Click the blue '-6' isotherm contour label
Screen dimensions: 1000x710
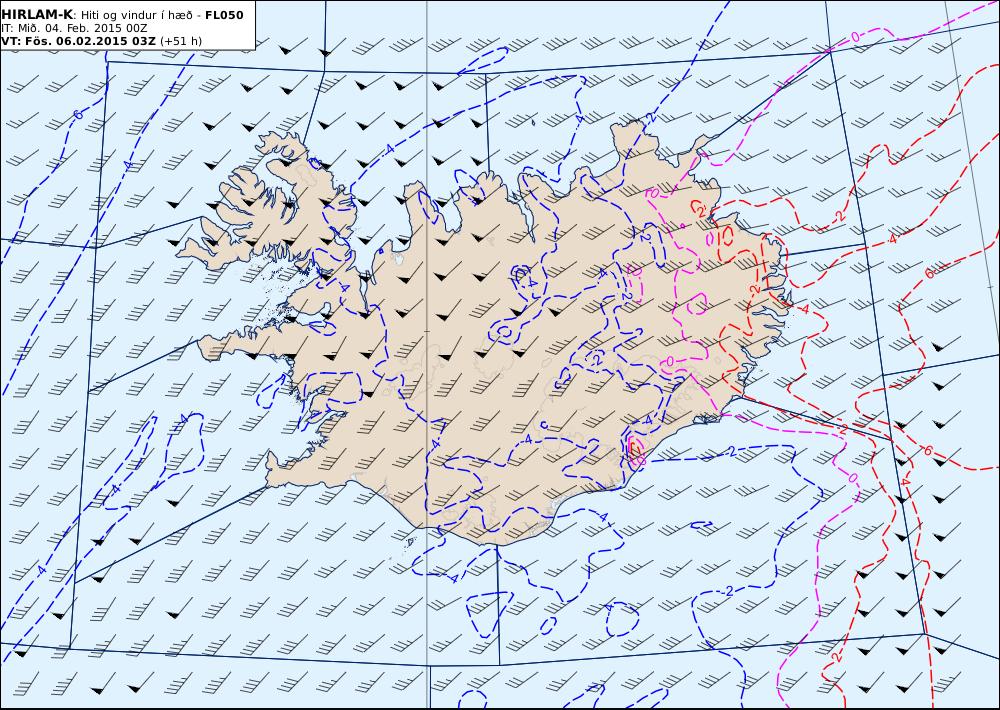pos(77,115)
